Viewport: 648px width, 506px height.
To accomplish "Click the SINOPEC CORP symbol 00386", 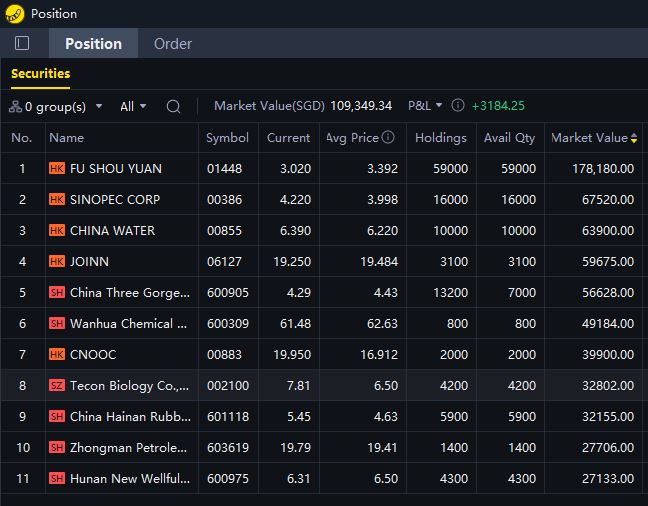I will [224, 199].
